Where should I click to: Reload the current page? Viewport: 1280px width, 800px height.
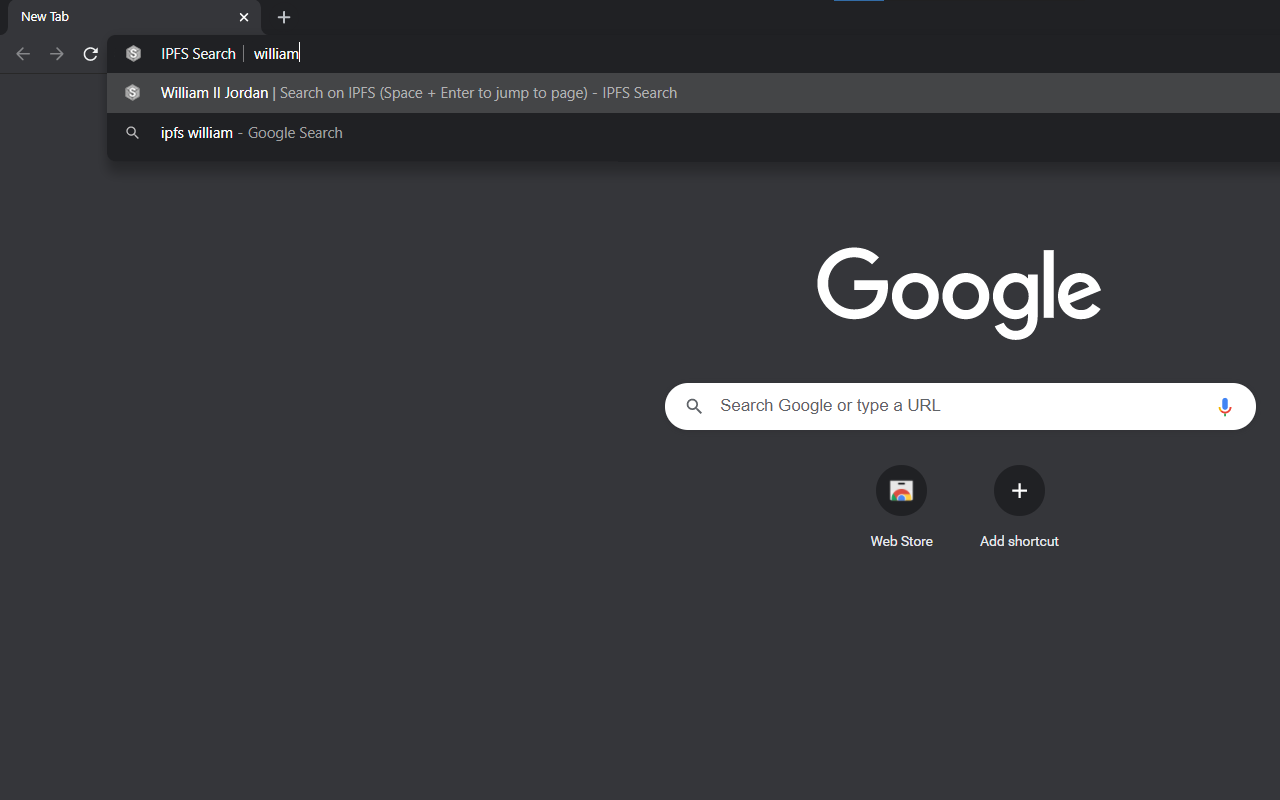pyautogui.click(x=91, y=54)
